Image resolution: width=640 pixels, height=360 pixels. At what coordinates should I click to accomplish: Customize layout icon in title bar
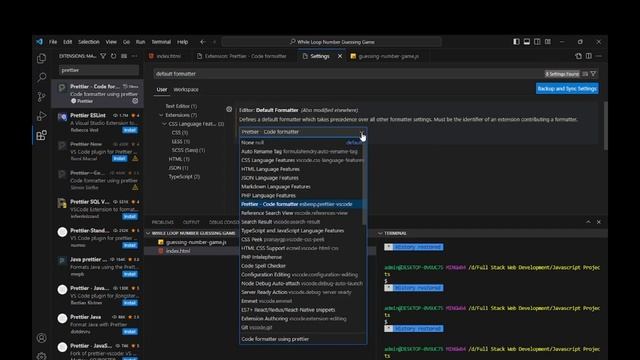548,42
